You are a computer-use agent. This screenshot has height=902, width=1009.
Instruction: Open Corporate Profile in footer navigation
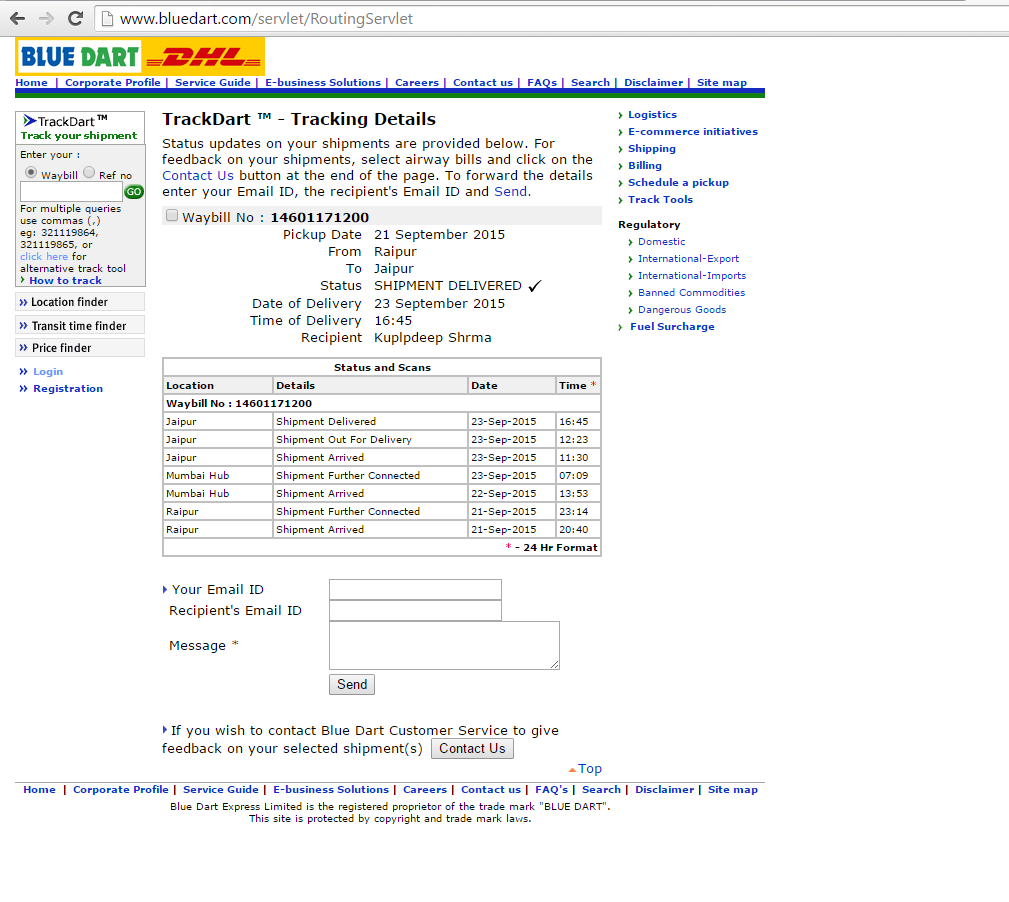tap(120, 789)
